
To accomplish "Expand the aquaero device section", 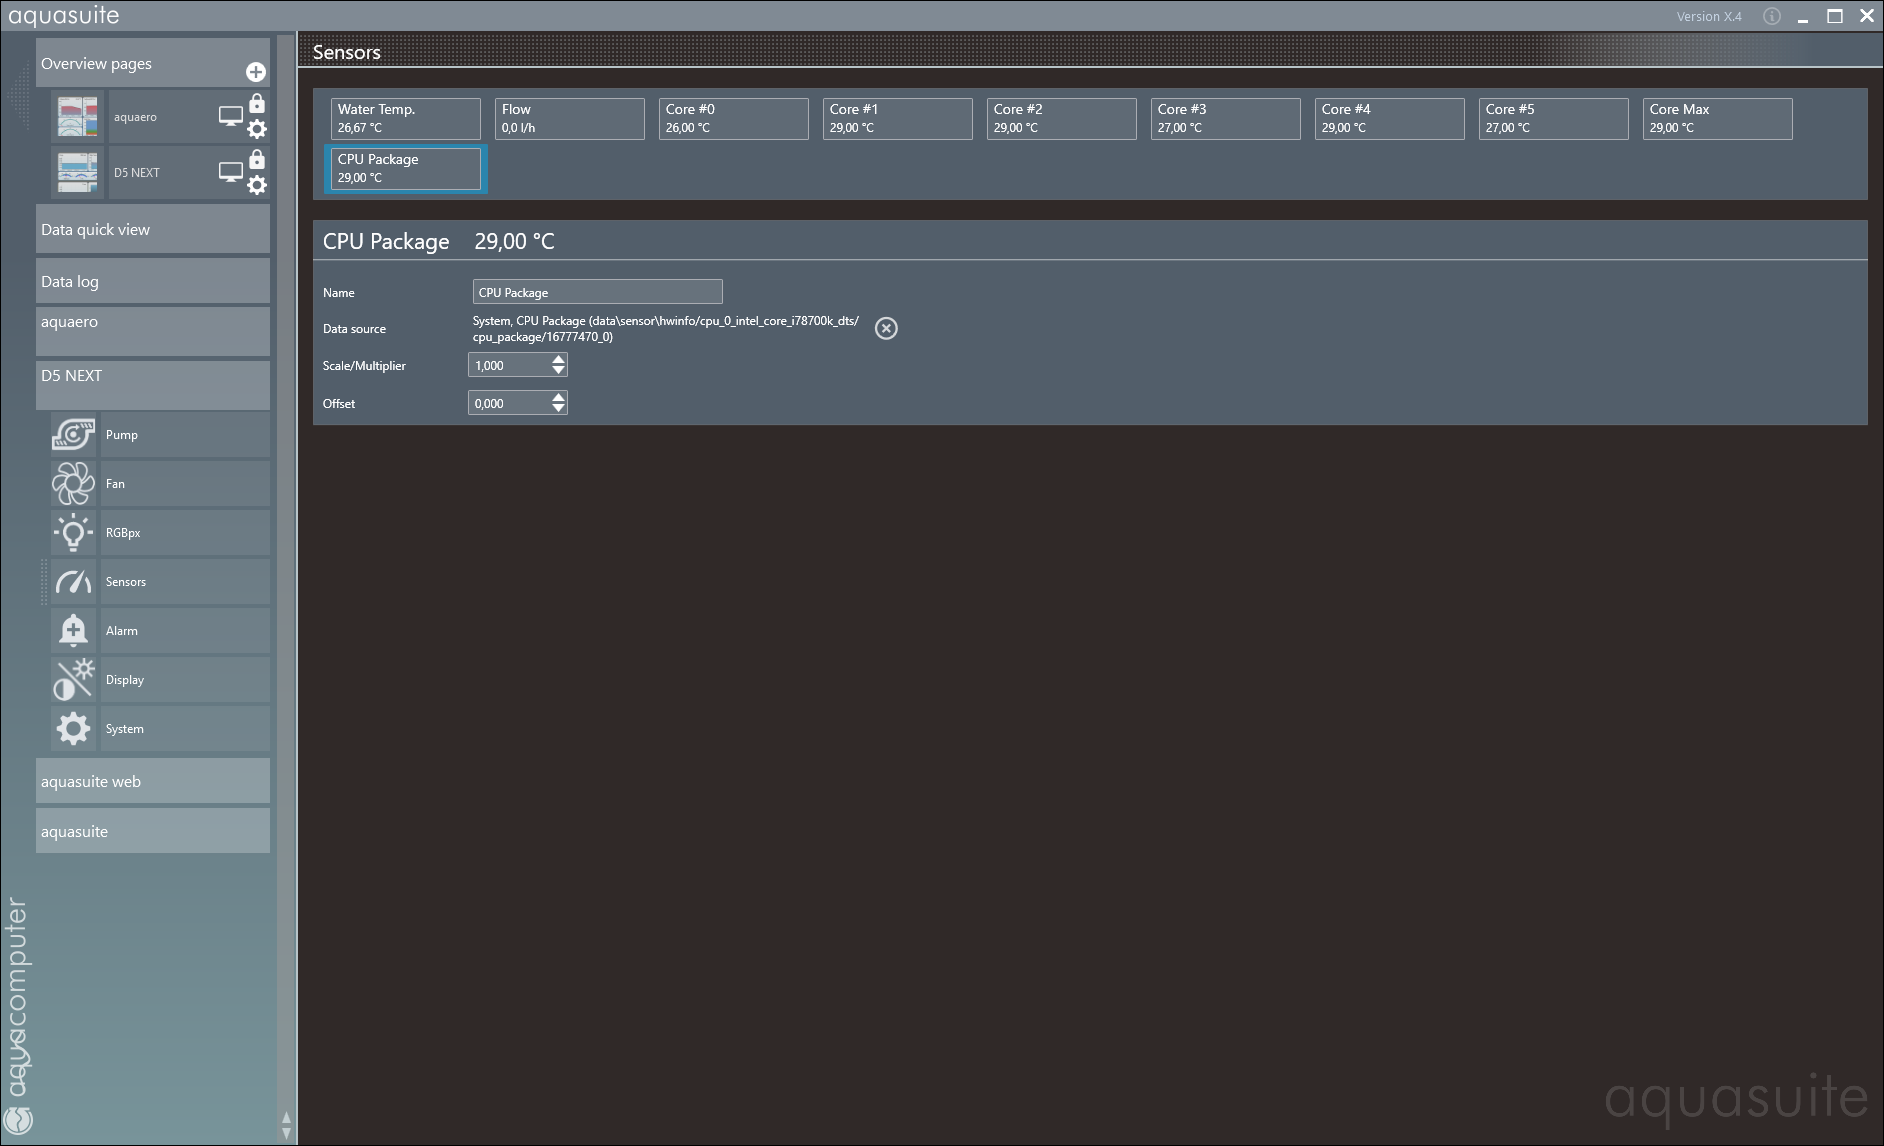I will (152, 331).
